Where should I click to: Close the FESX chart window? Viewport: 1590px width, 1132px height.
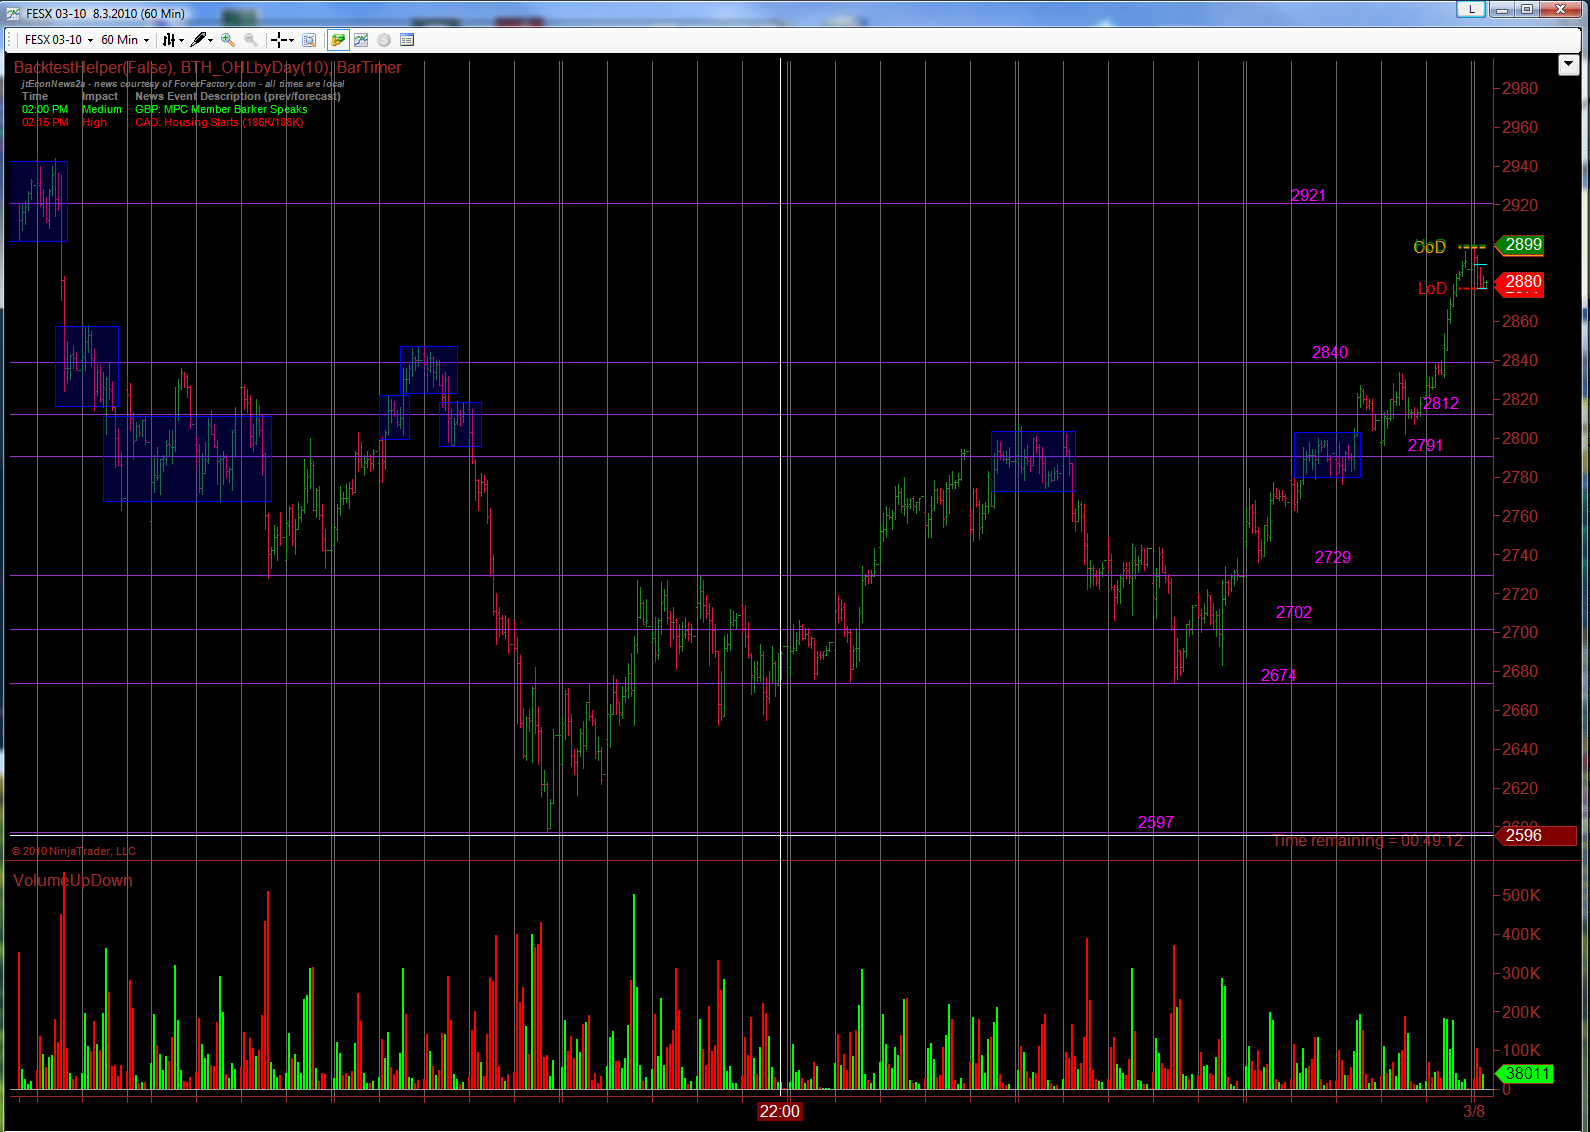[1561, 9]
